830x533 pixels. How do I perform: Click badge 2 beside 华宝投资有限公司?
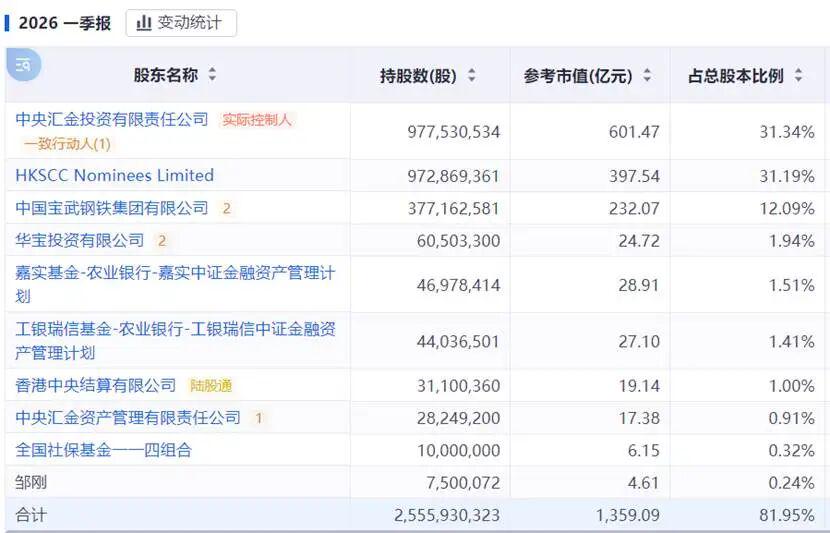point(162,241)
